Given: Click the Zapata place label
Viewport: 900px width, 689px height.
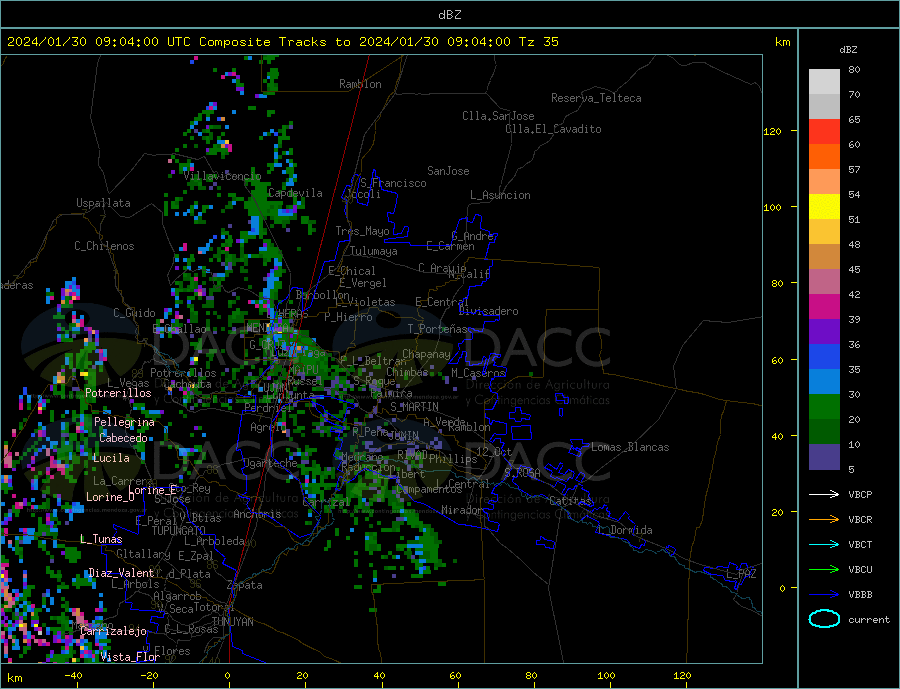Looking at the screenshot, I should click(245, 586).
